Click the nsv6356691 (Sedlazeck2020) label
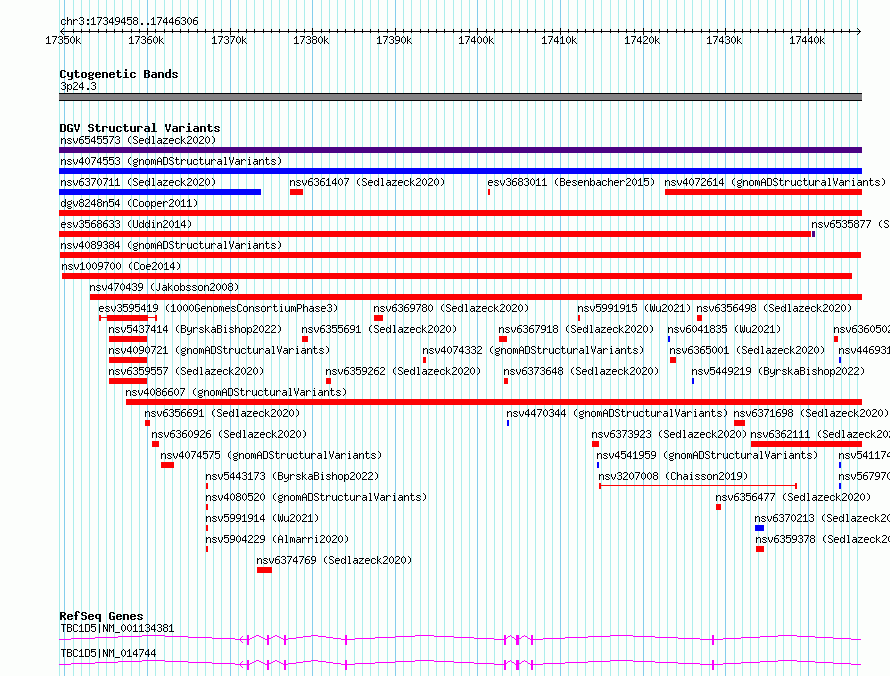Screen dimensions: 890x676 [x=222, y=413]
